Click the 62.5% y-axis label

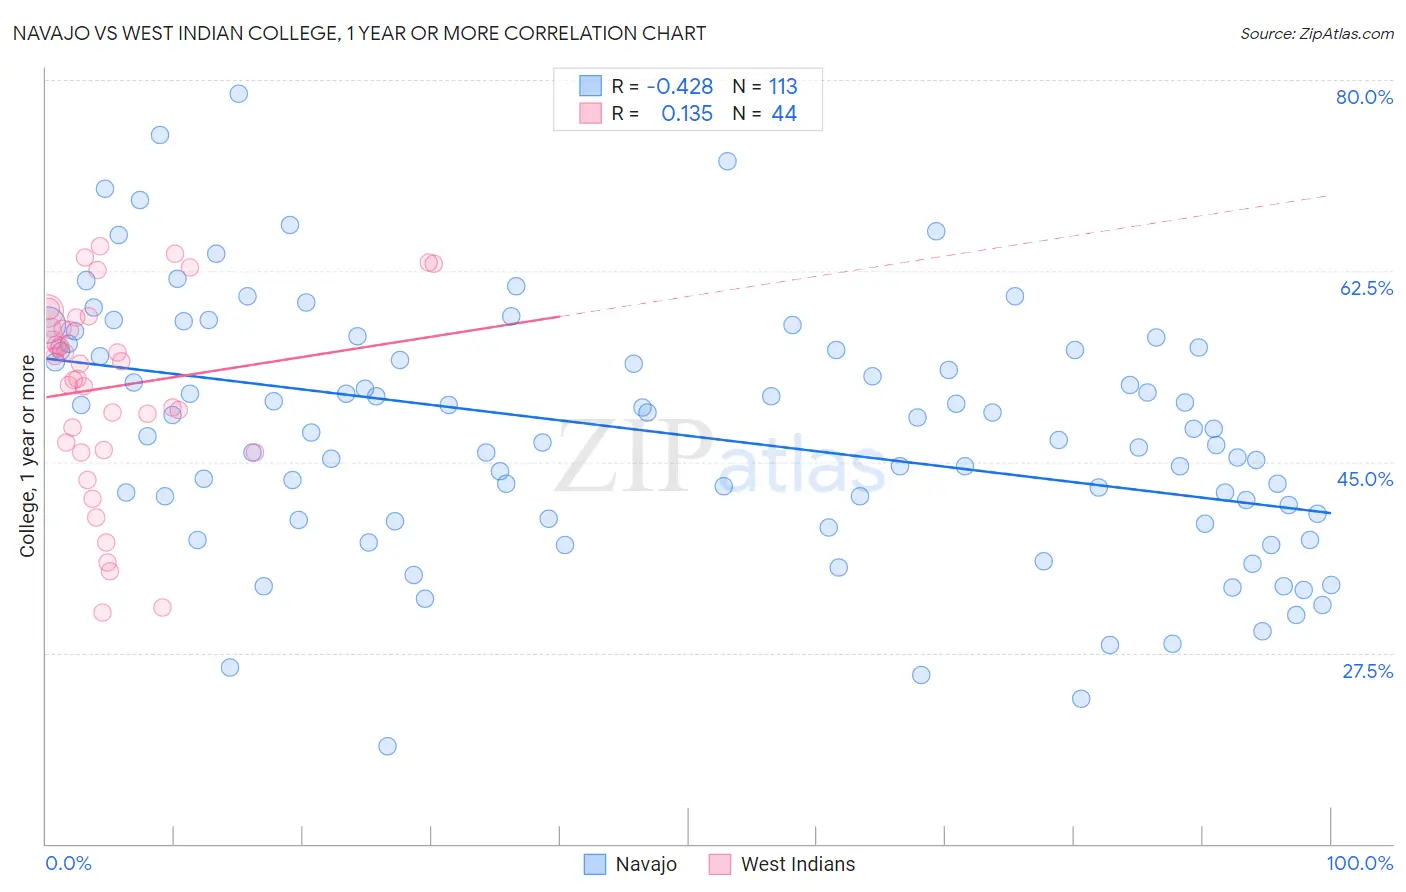pyautogui.click(x=1366, y=288)
